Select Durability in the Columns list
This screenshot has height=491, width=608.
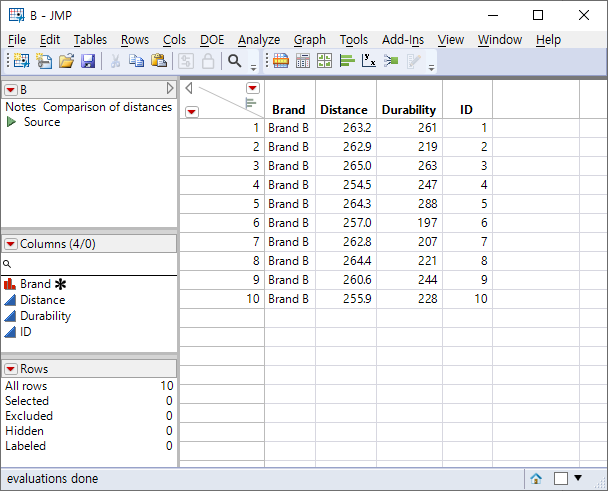click(45, 316)
